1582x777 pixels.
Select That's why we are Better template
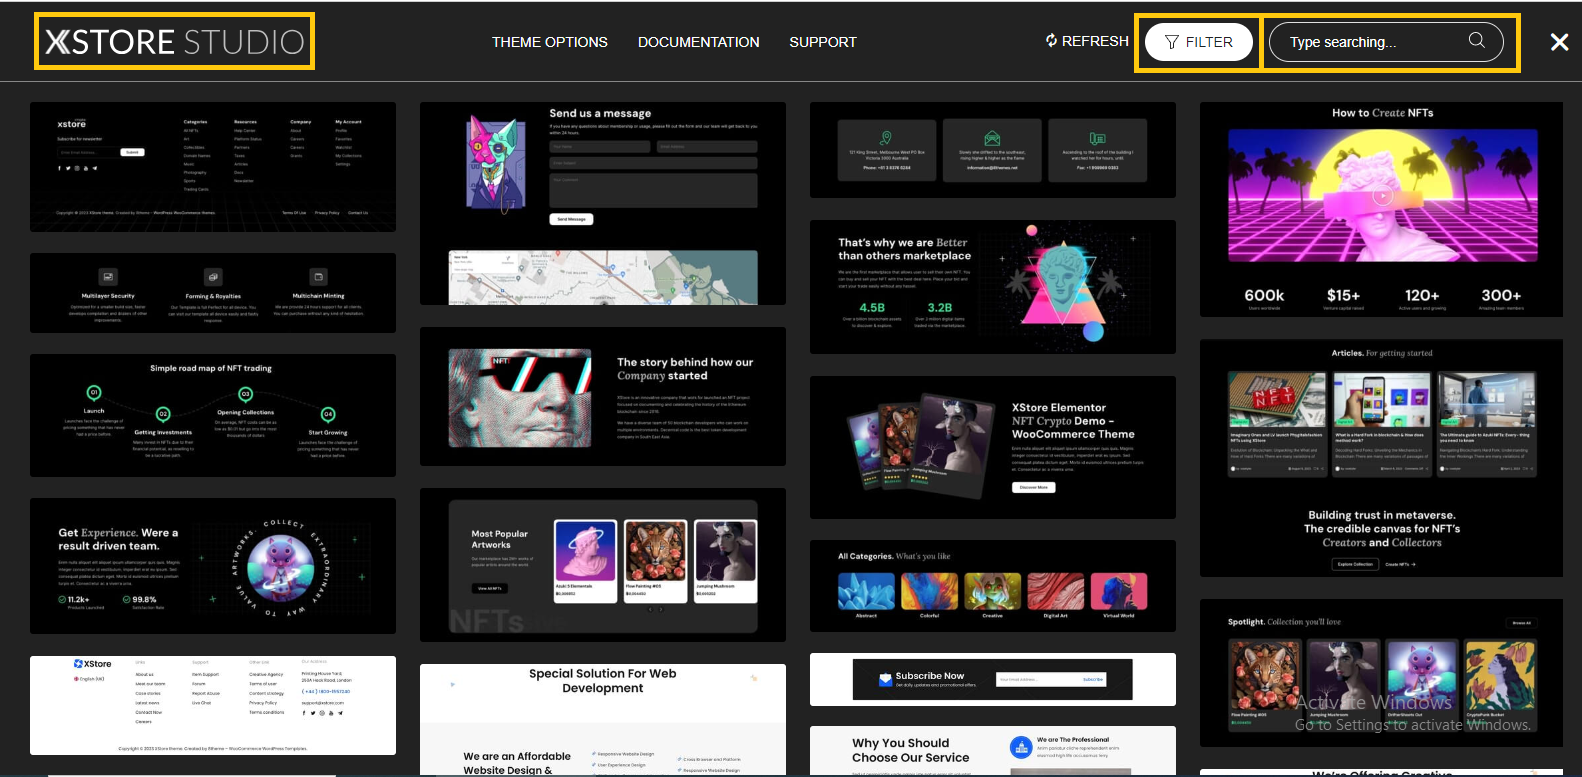click(x=993, y=287)
